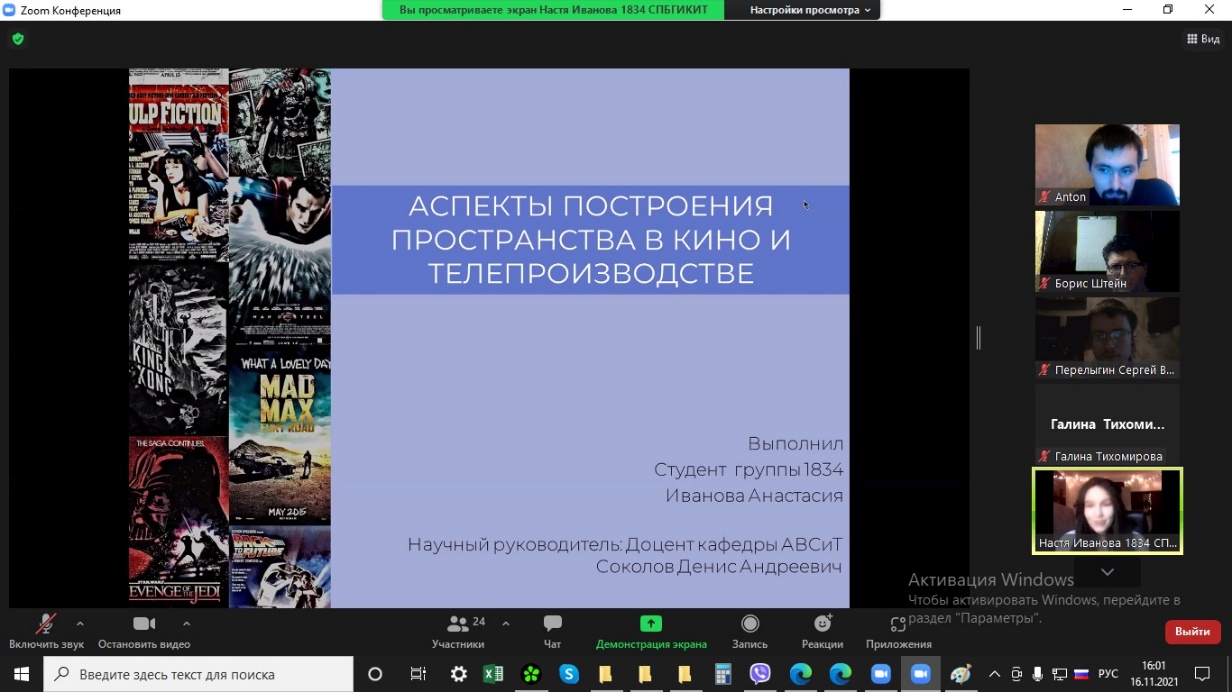Select Anton's video thumbnail
Screen dimensions: 1232x692
pyautogui.click(x=1107, y=165)
